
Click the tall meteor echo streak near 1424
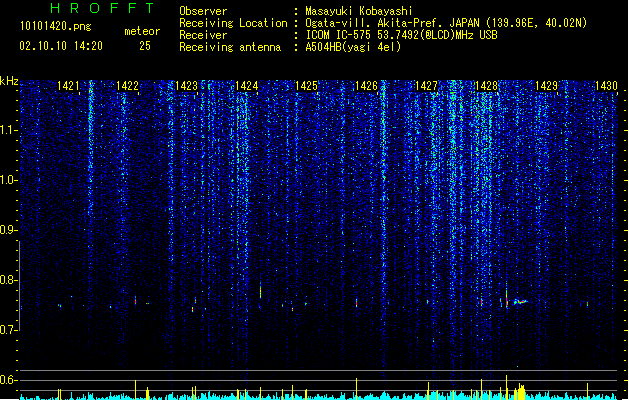point(260,290)
